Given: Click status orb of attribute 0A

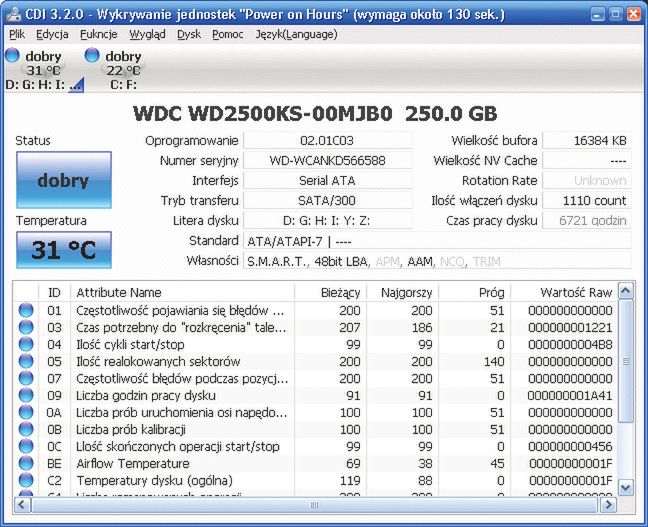Looking at the screenshot, I should pyautogui.click(x=26, y=412).
